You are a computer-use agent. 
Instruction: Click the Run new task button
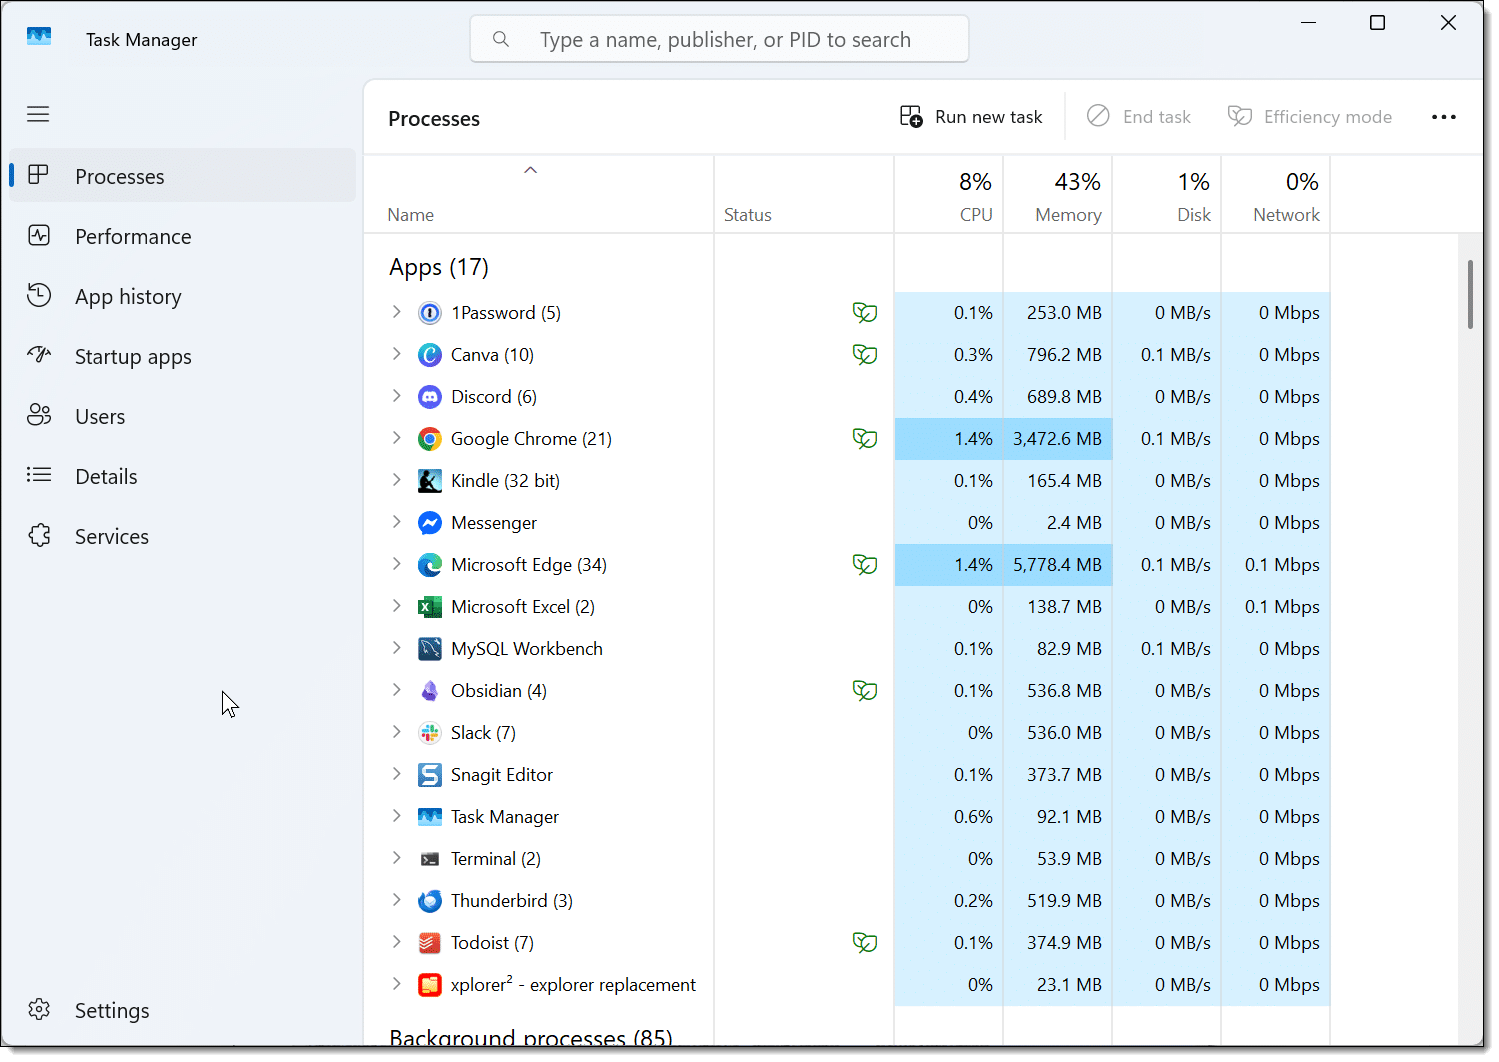[971, 117]
